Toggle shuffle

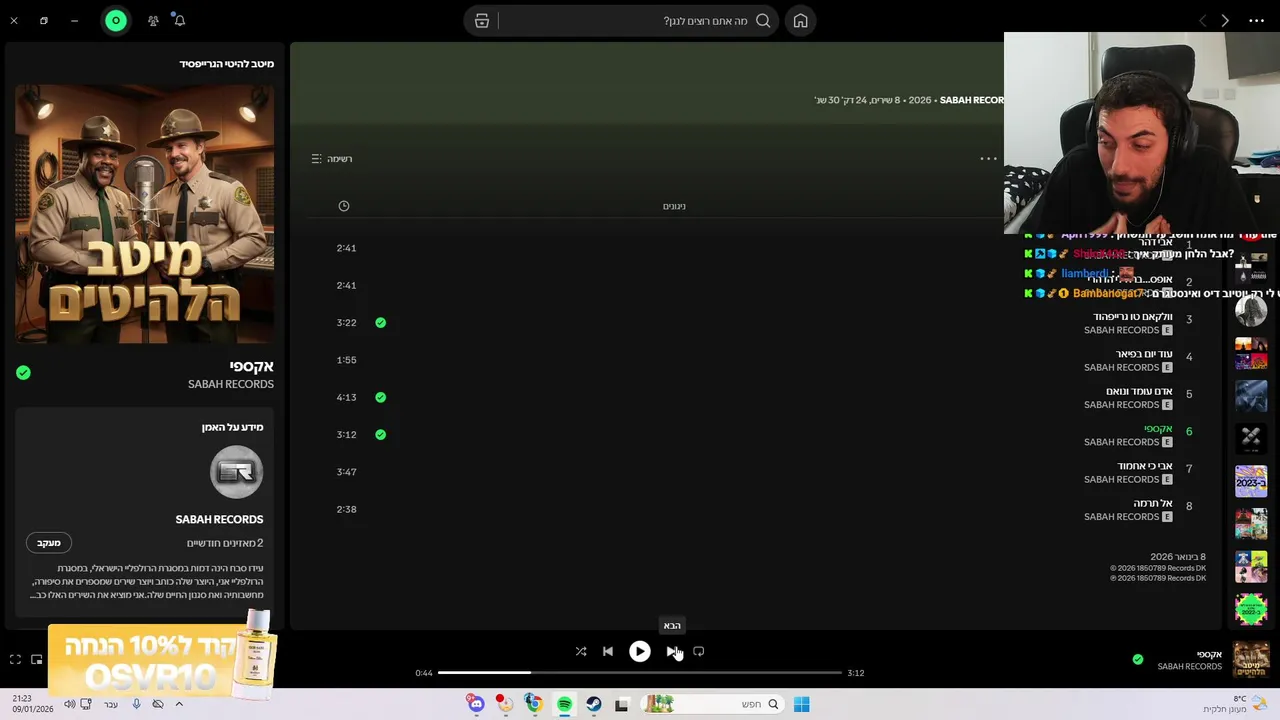tap(581, 651)
